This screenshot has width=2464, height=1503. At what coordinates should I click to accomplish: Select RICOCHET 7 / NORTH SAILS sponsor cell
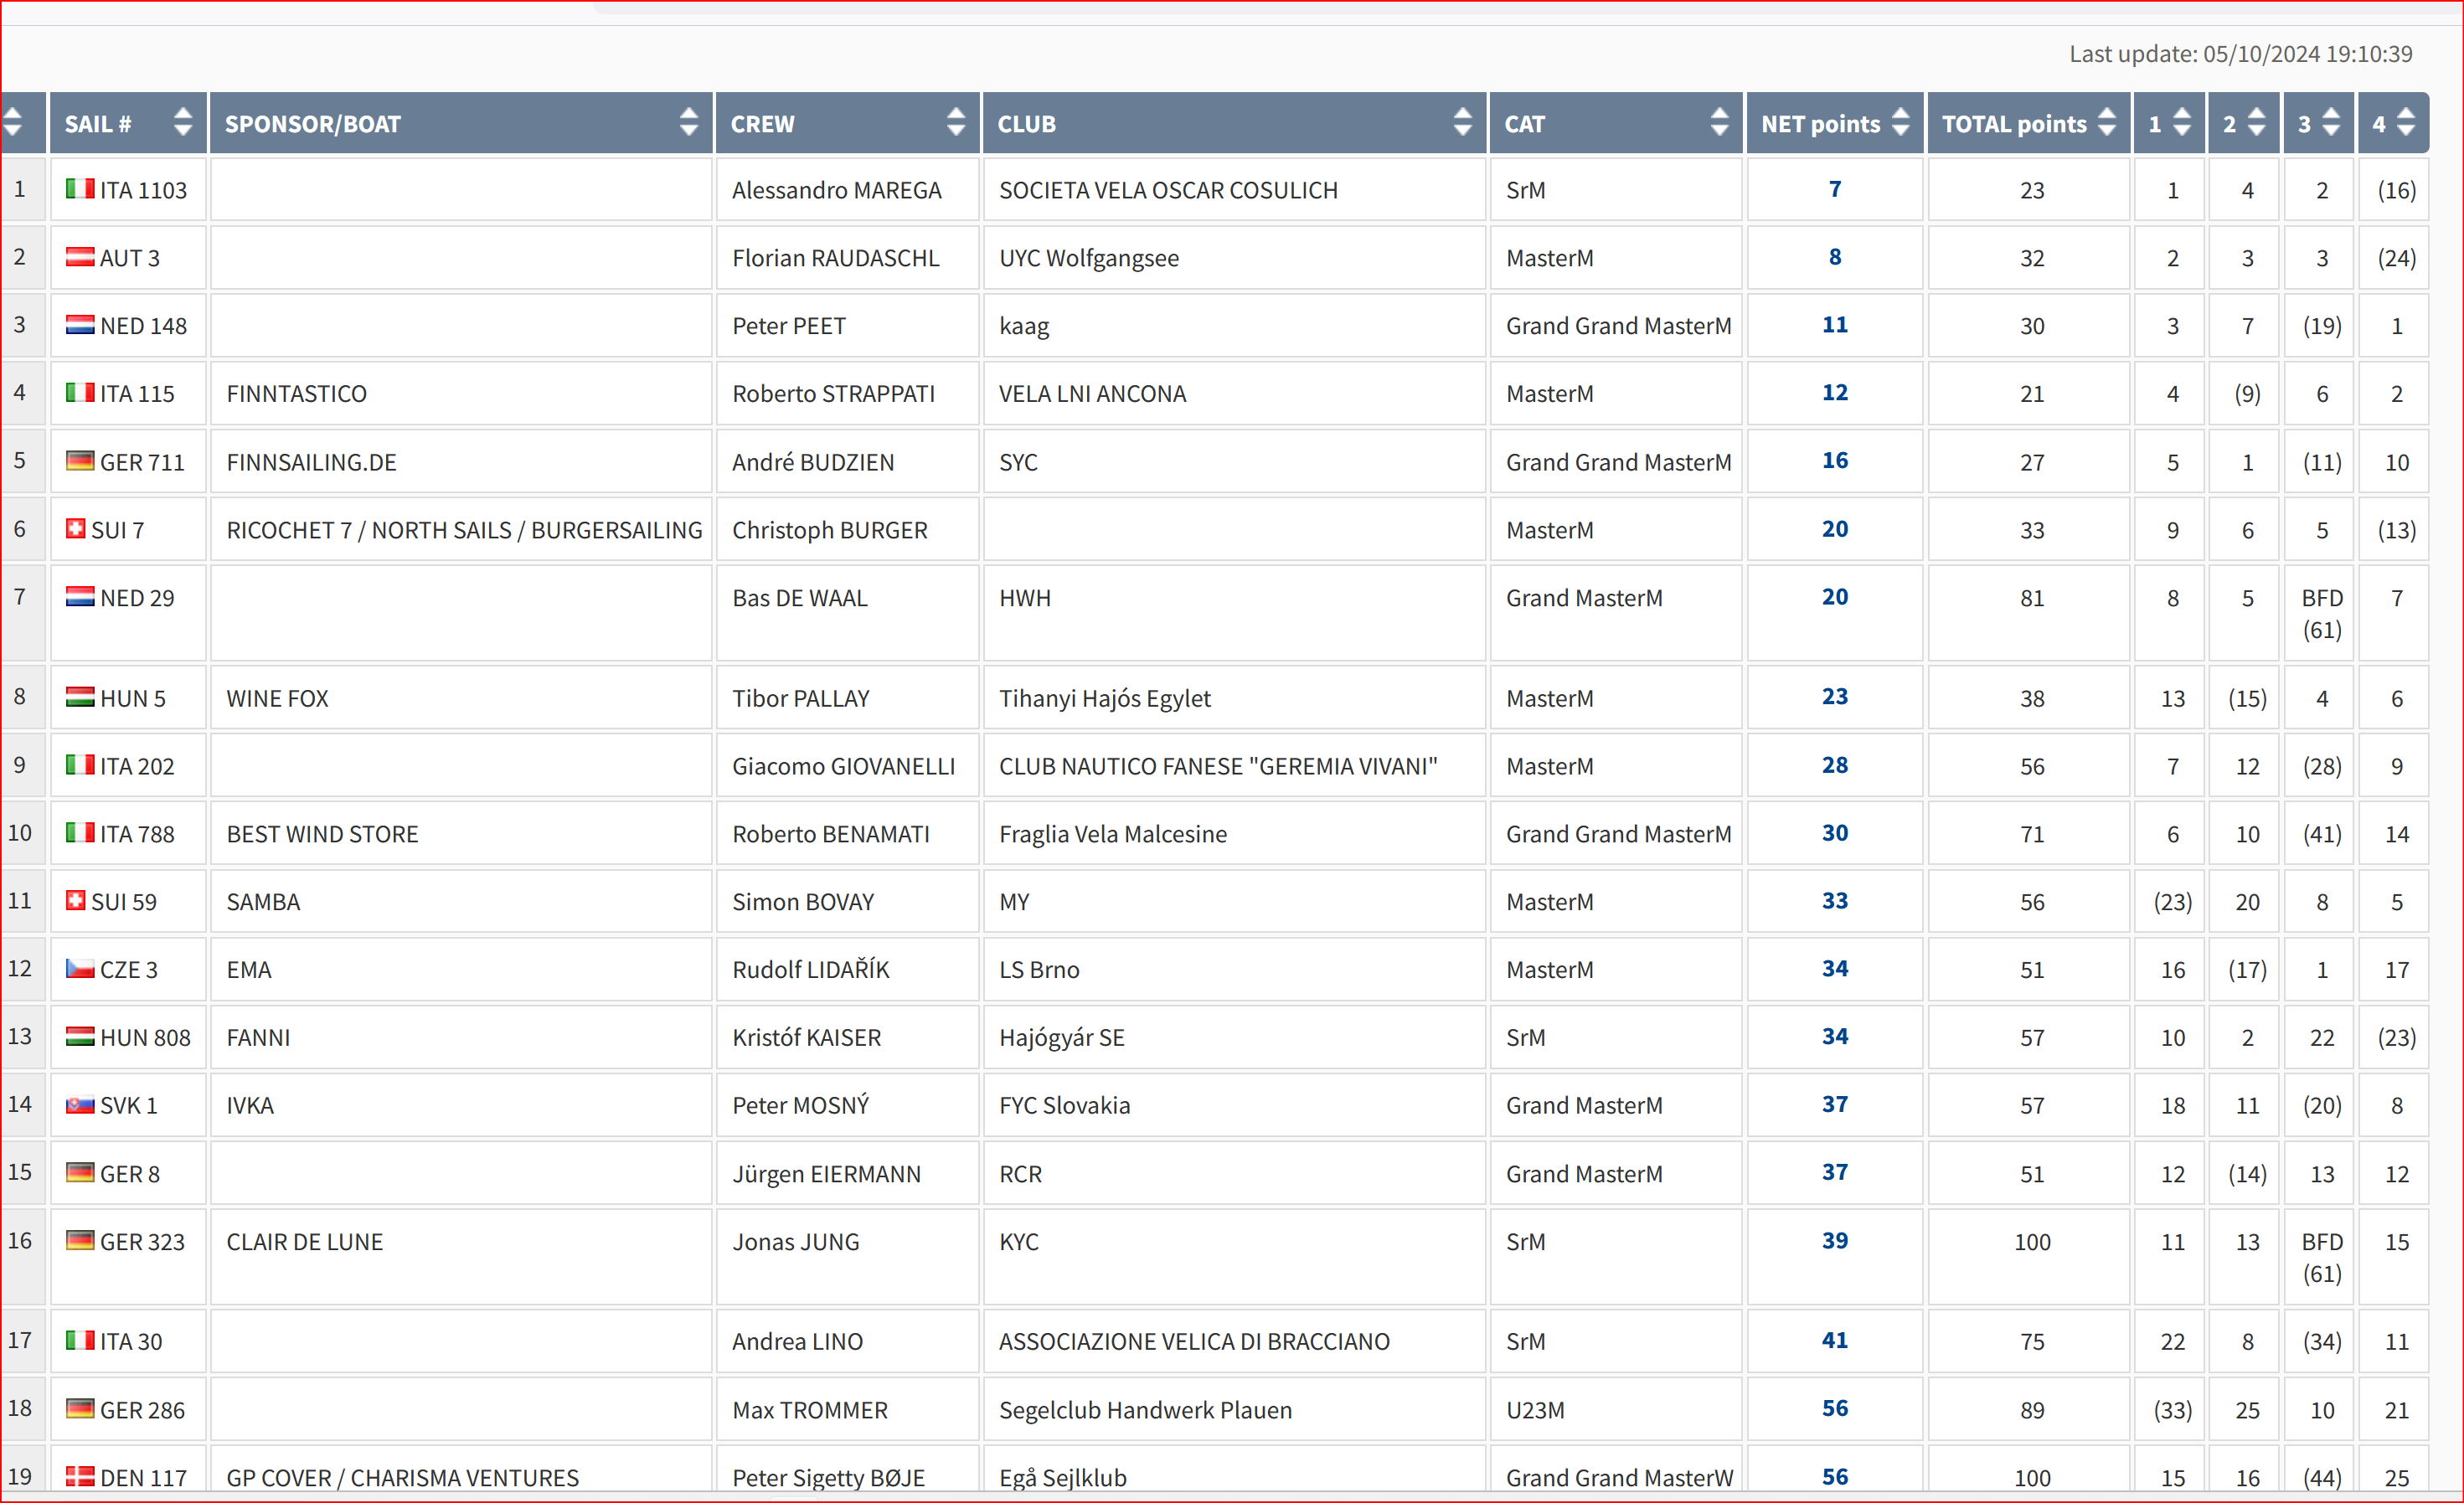click(x=464, y=530)
